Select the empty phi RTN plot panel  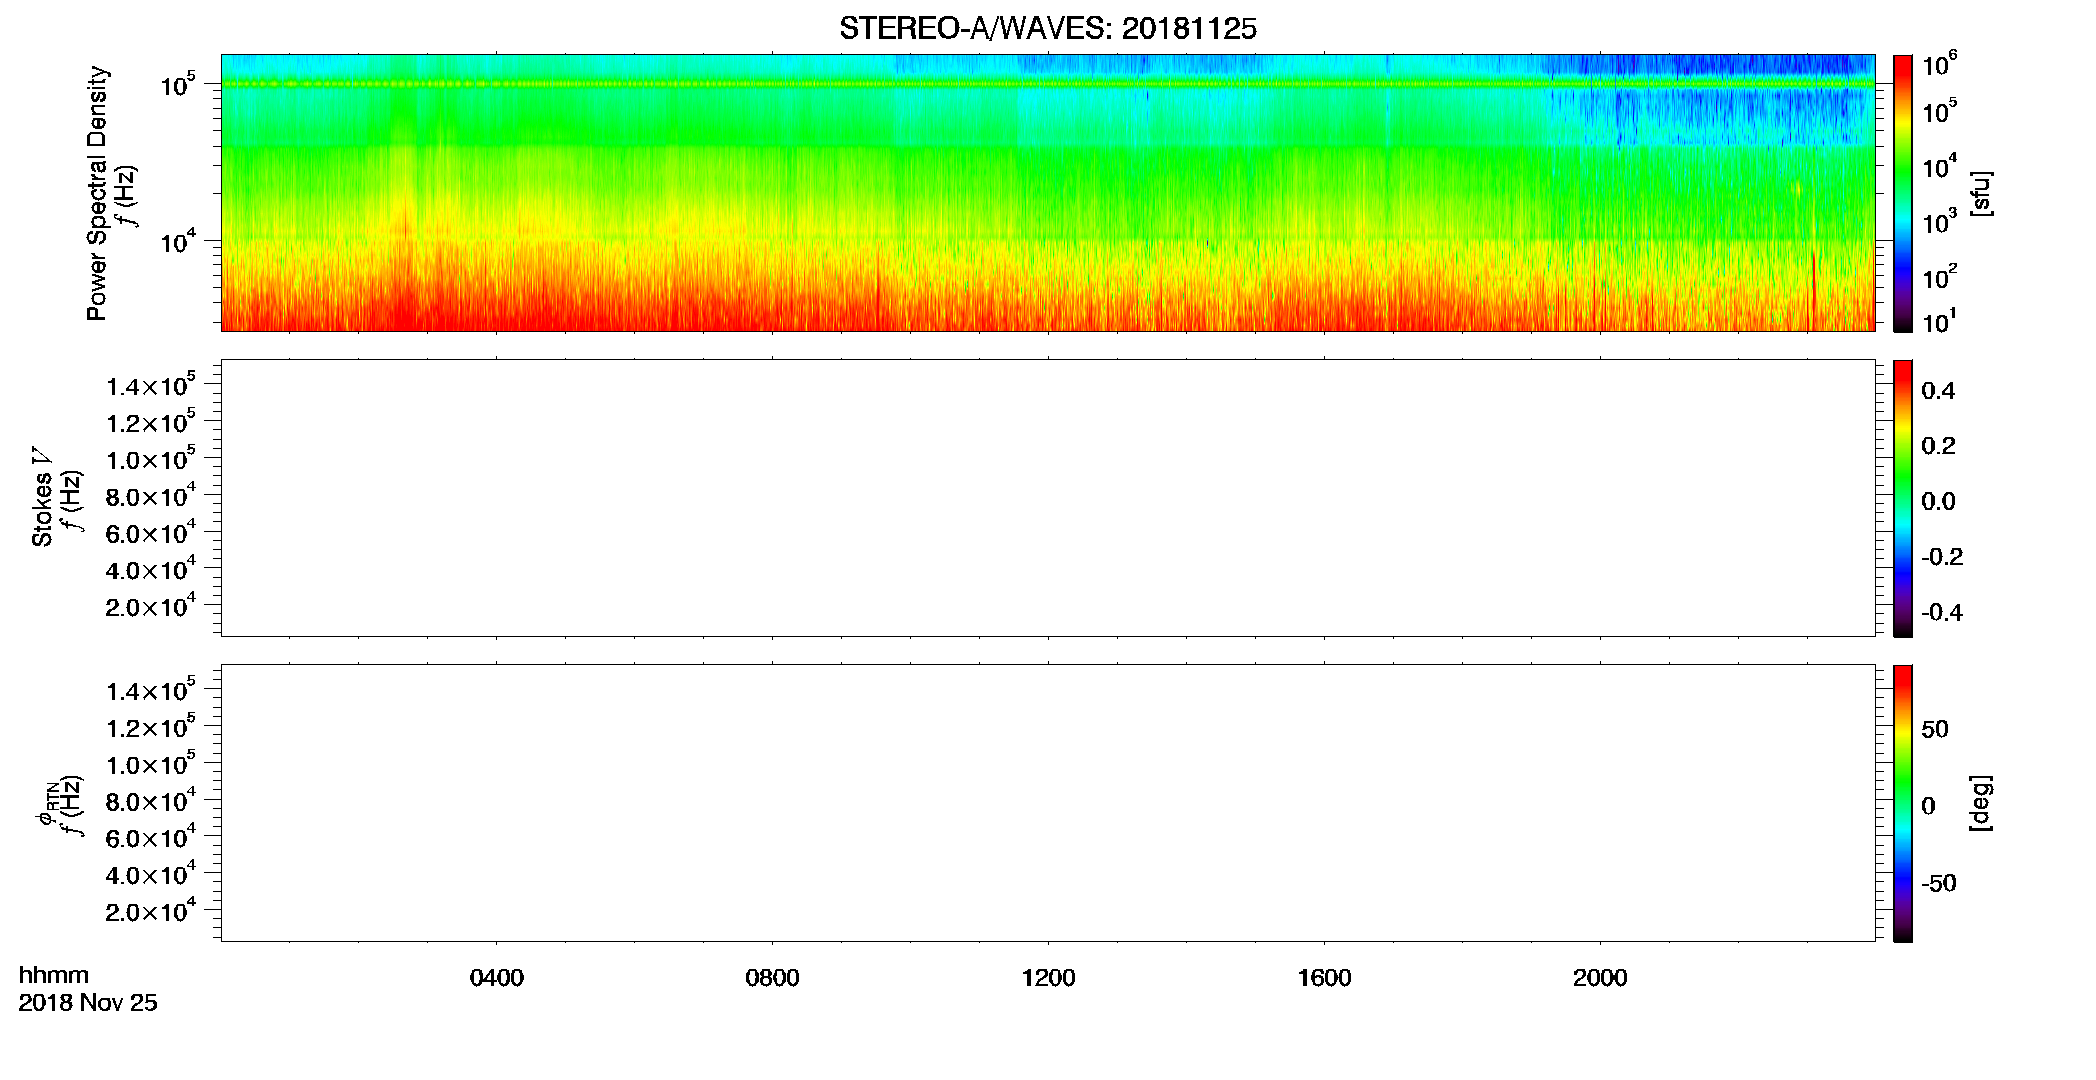1047,803
